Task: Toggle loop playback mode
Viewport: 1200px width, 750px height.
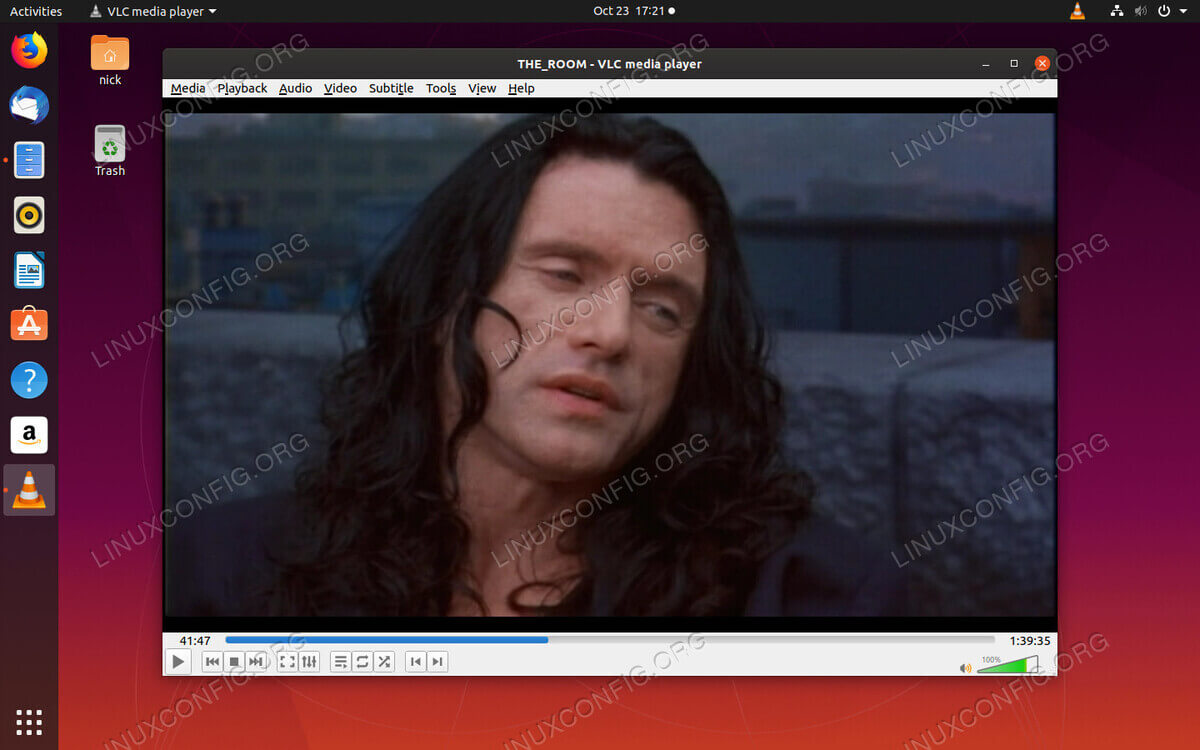Action: pos(362,661)
